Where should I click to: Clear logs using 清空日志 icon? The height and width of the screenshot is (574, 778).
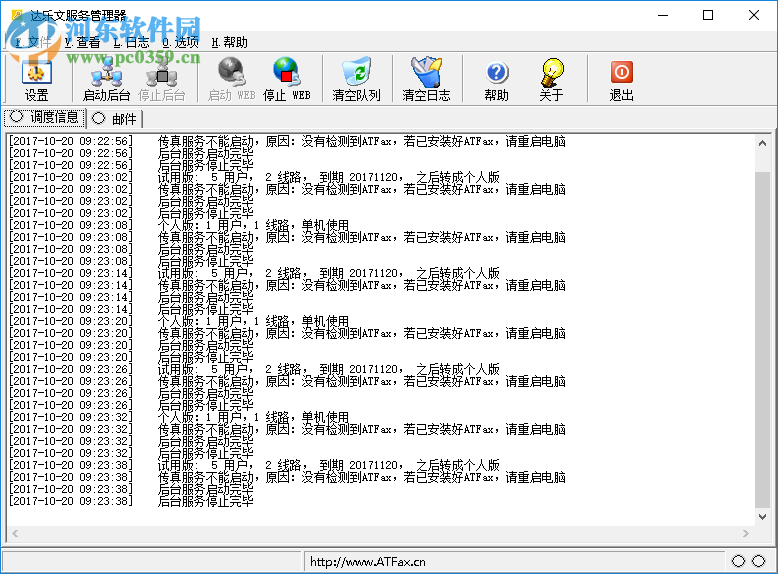click(x=426, y=79)
